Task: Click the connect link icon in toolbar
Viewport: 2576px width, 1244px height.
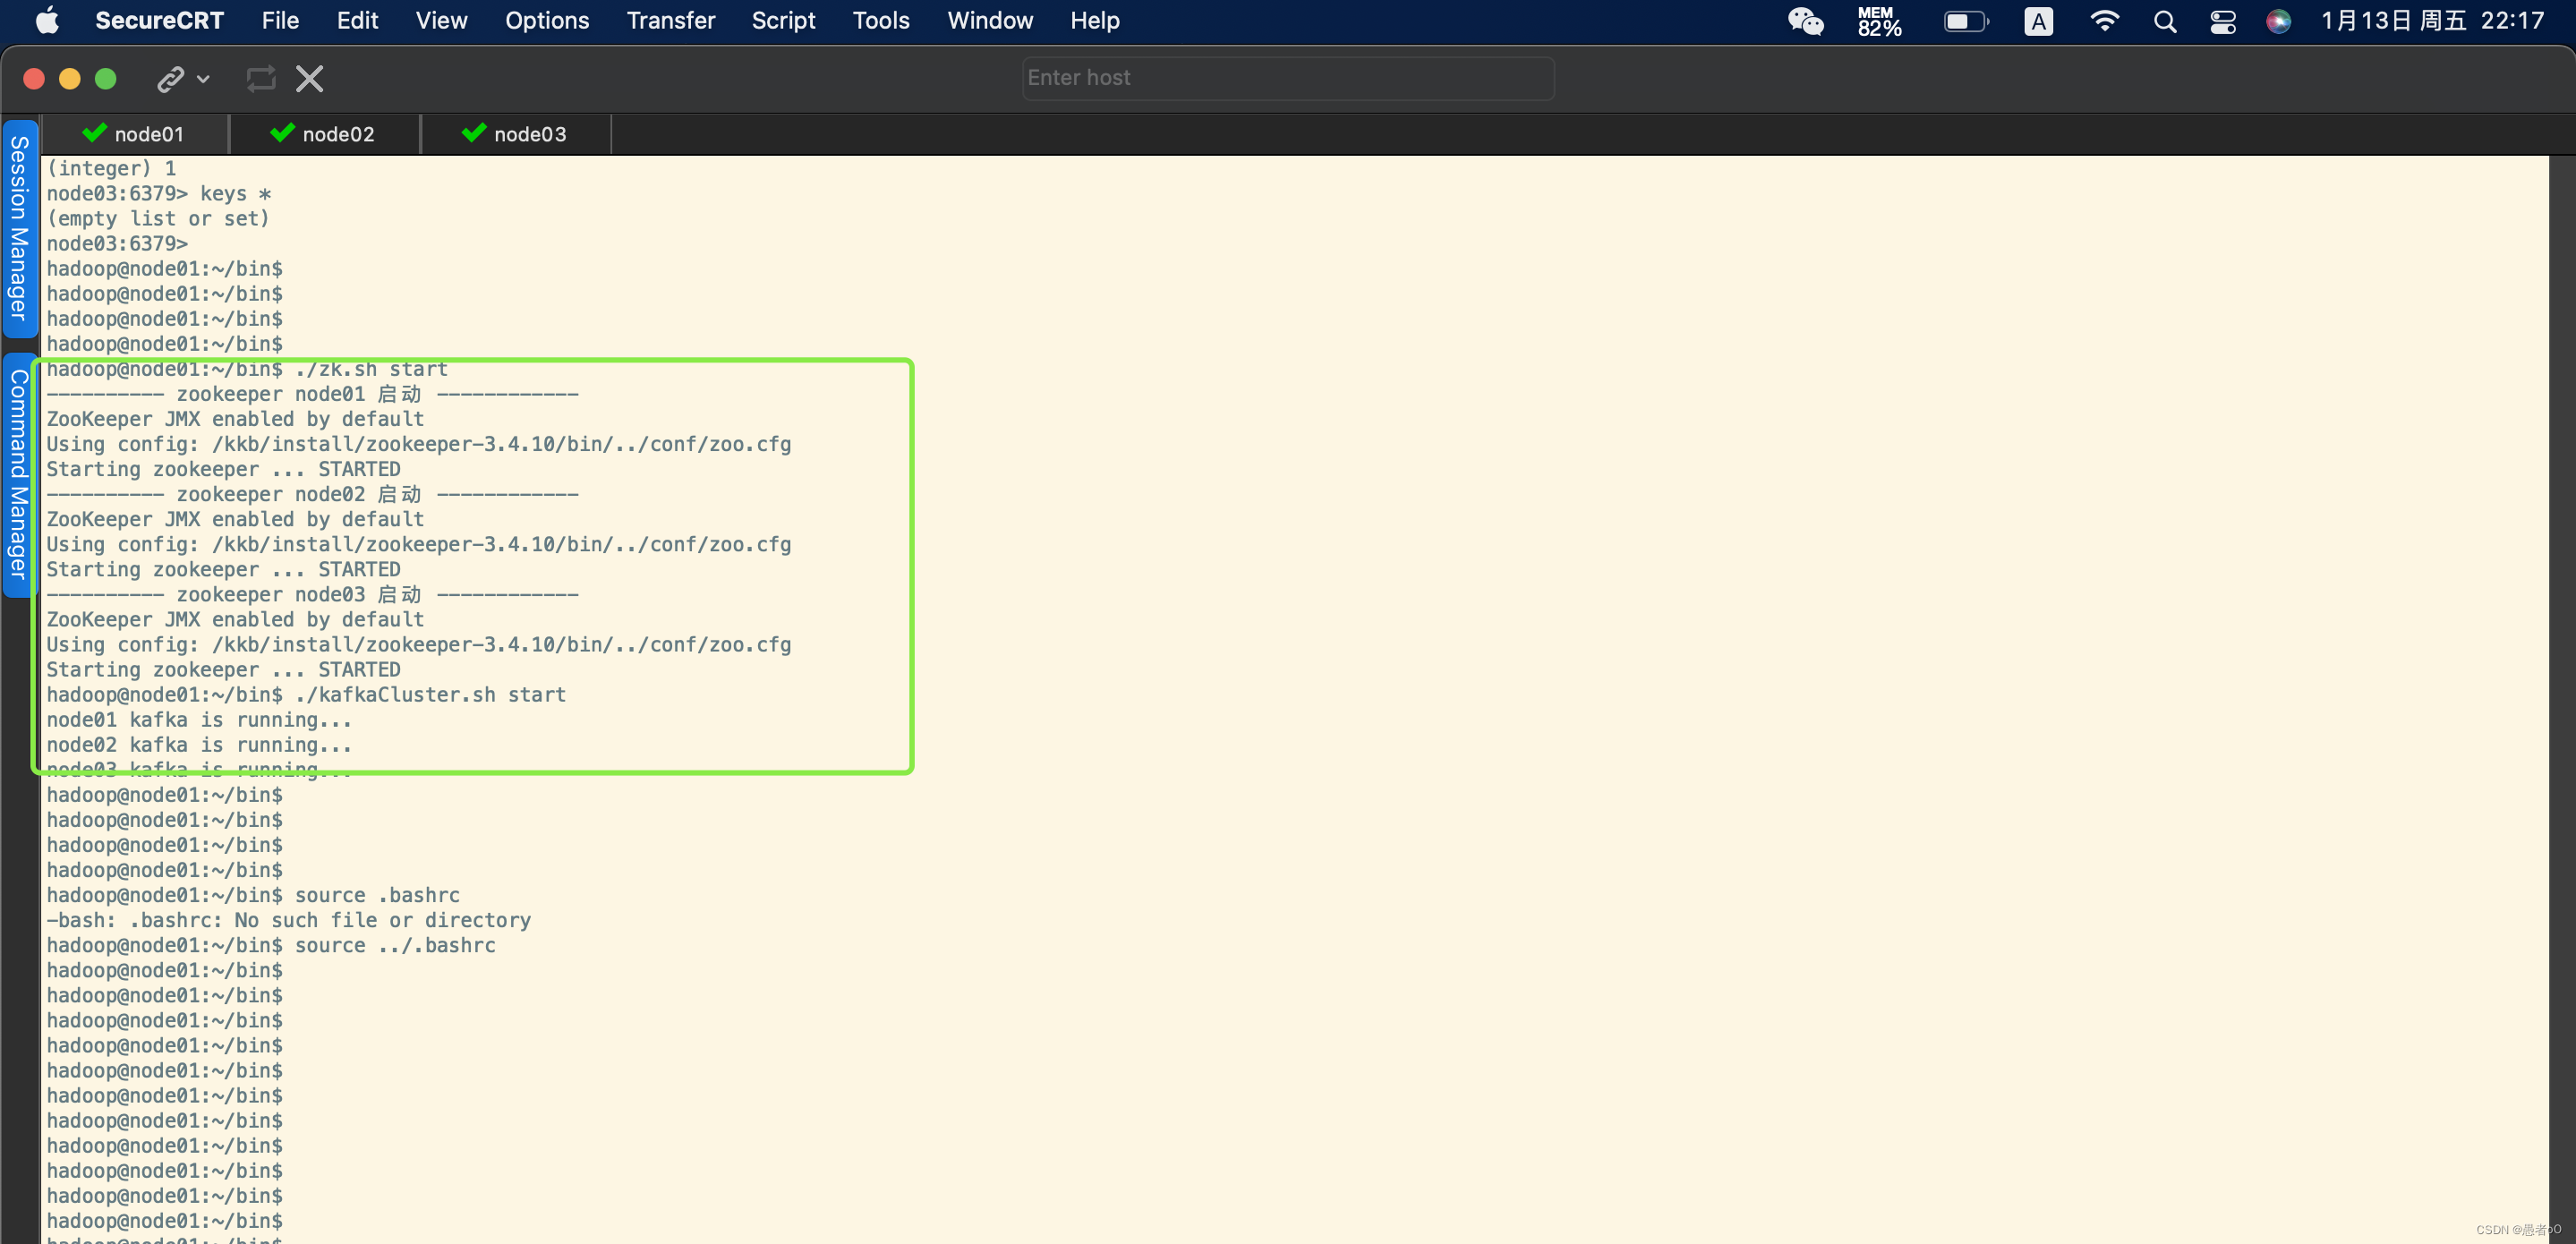Action: click(x=170, y=78)
